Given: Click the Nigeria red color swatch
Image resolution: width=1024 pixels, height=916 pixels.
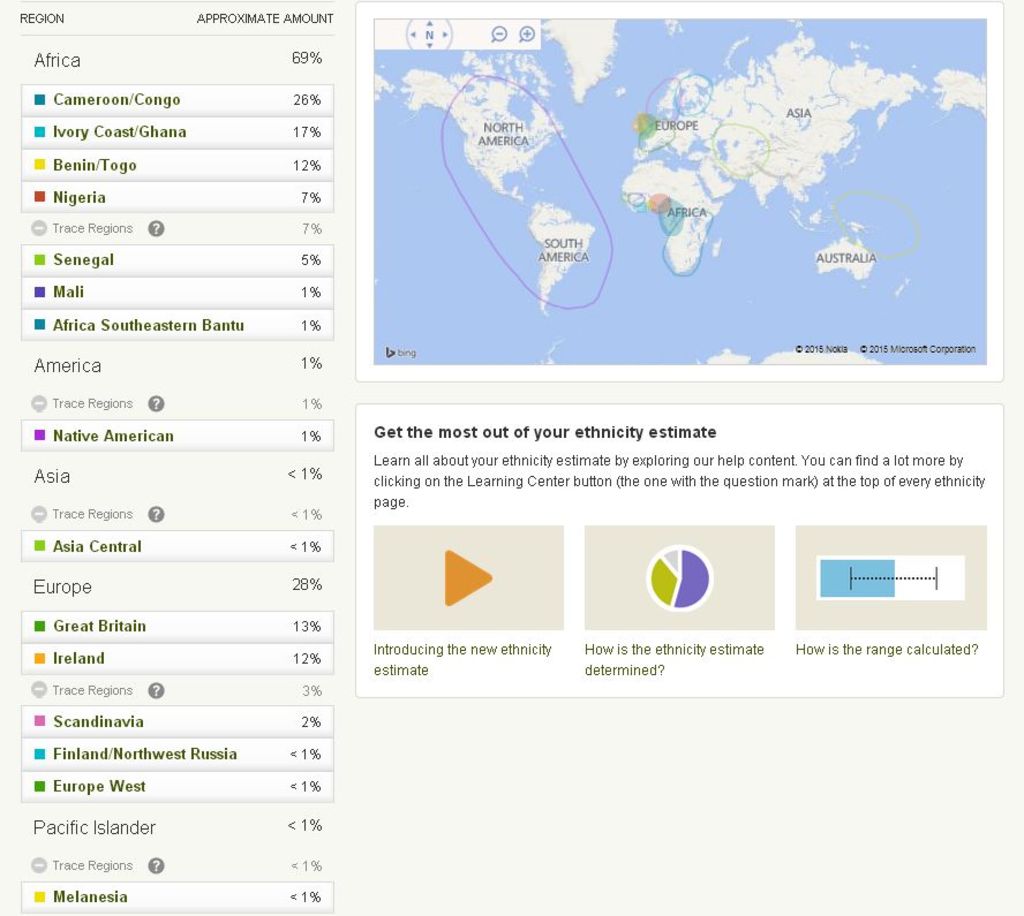Looking at the screenshot, I should click(40, 197).
